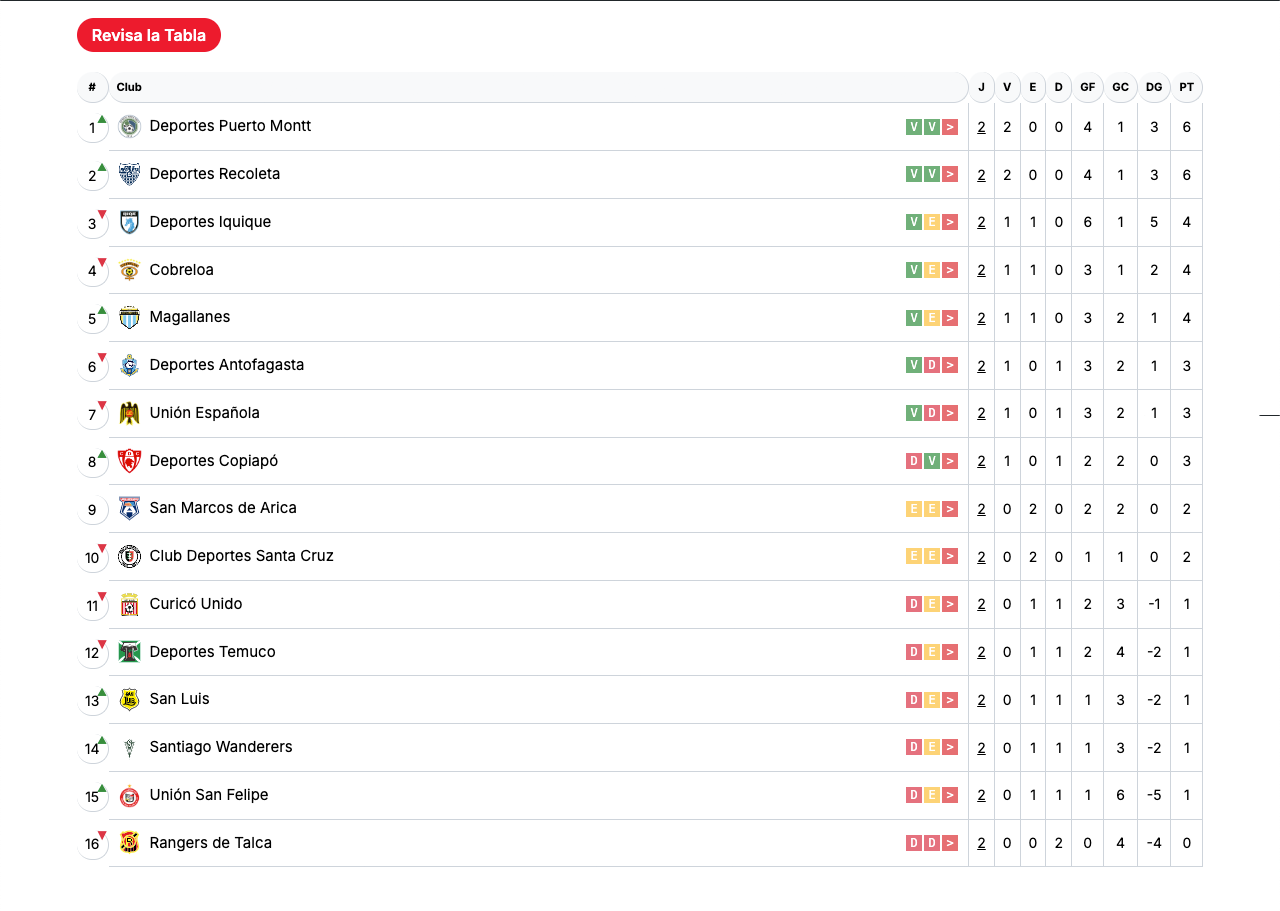The height and width of the screenshot is (911, 1280).
Task: Expand Magallanes recent results arrow
Action: [950, 318]
